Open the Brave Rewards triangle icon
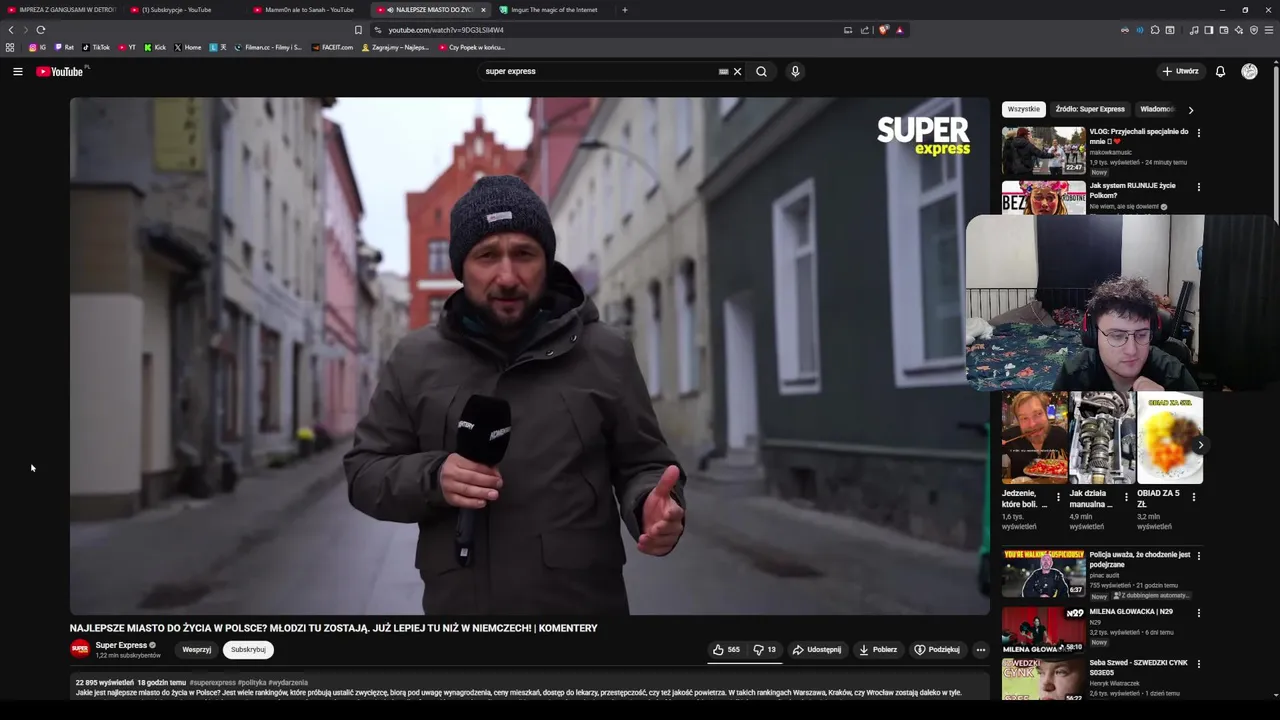 coord(900,29)
